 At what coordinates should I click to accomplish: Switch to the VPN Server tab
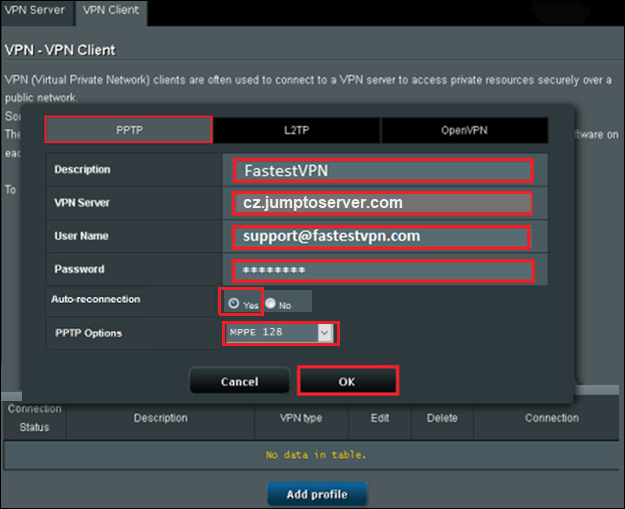tap(35, 11)
